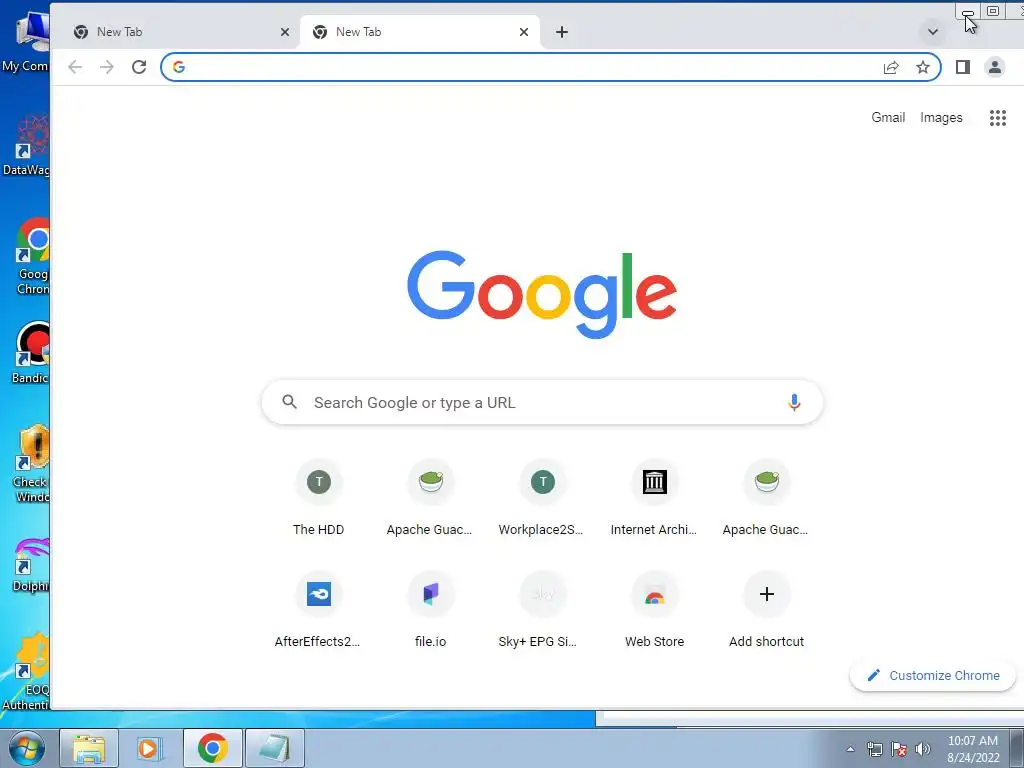The width and height of the screenshot is (1024, 768).
Task: Open the side panel icon
Action: pyautogui.click(x=963, y=67)
